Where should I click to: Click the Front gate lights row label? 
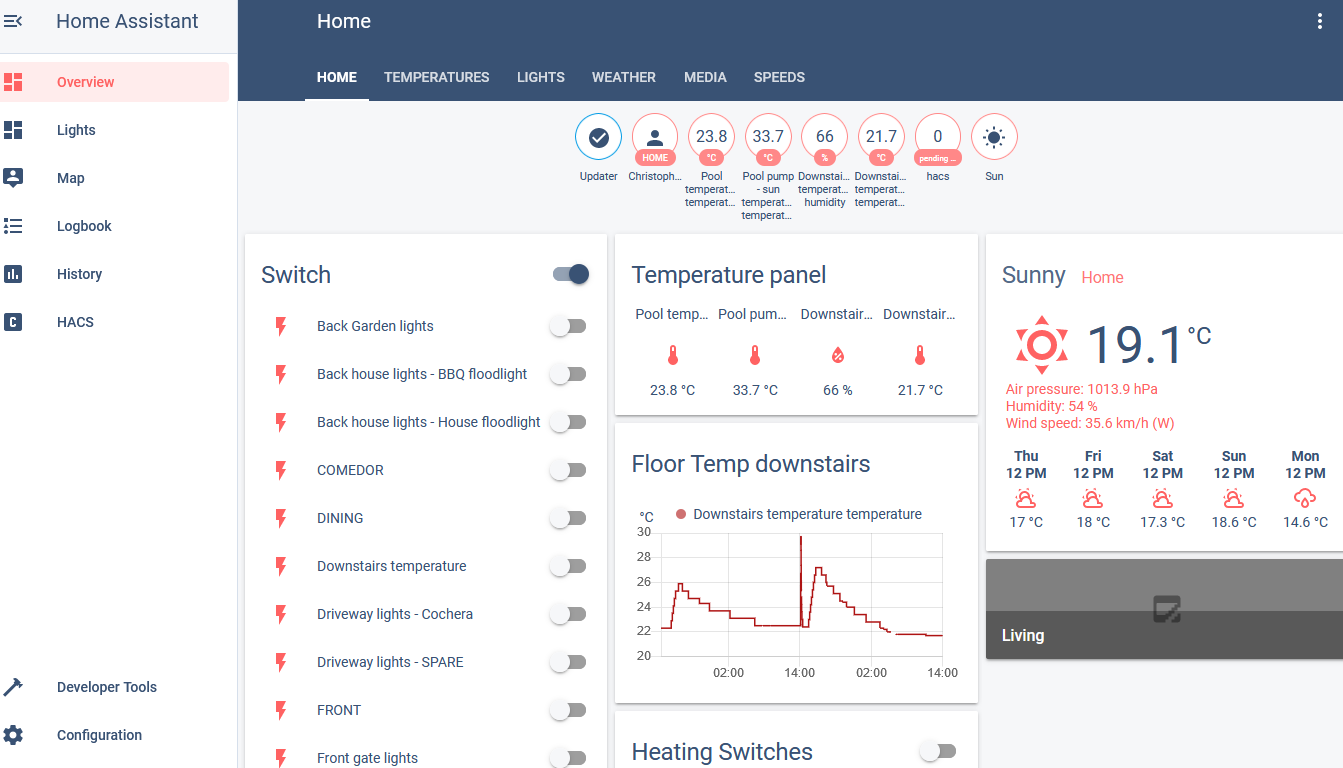click(367, 758)
